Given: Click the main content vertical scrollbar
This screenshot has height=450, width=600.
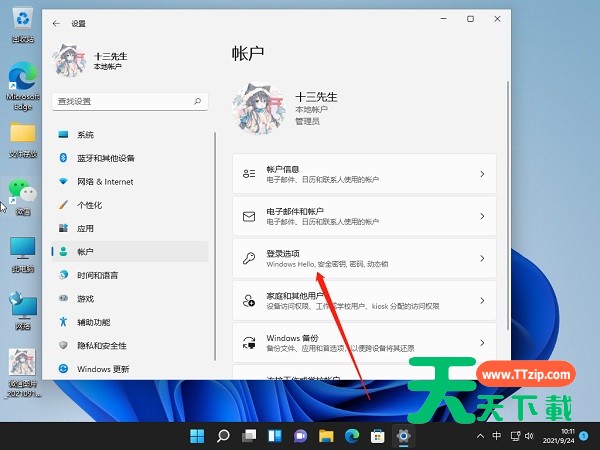Looking at the screenshot, I should 508,205.
